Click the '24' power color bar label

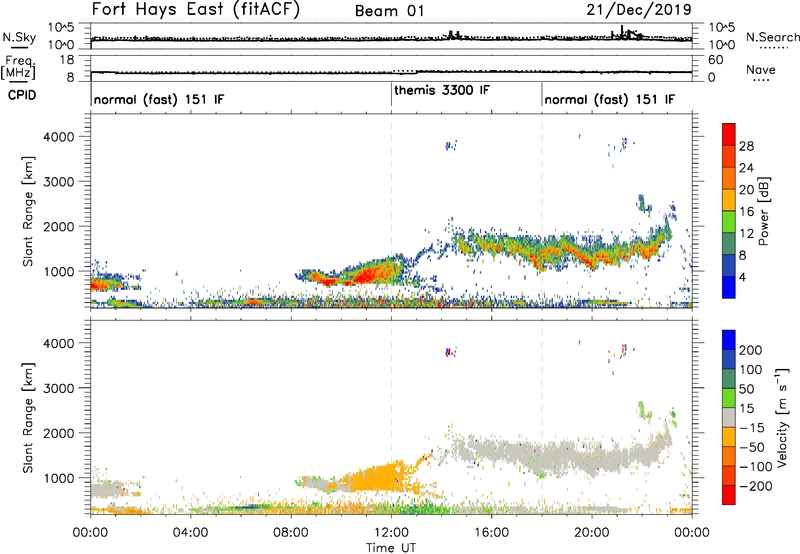[746, 168]
